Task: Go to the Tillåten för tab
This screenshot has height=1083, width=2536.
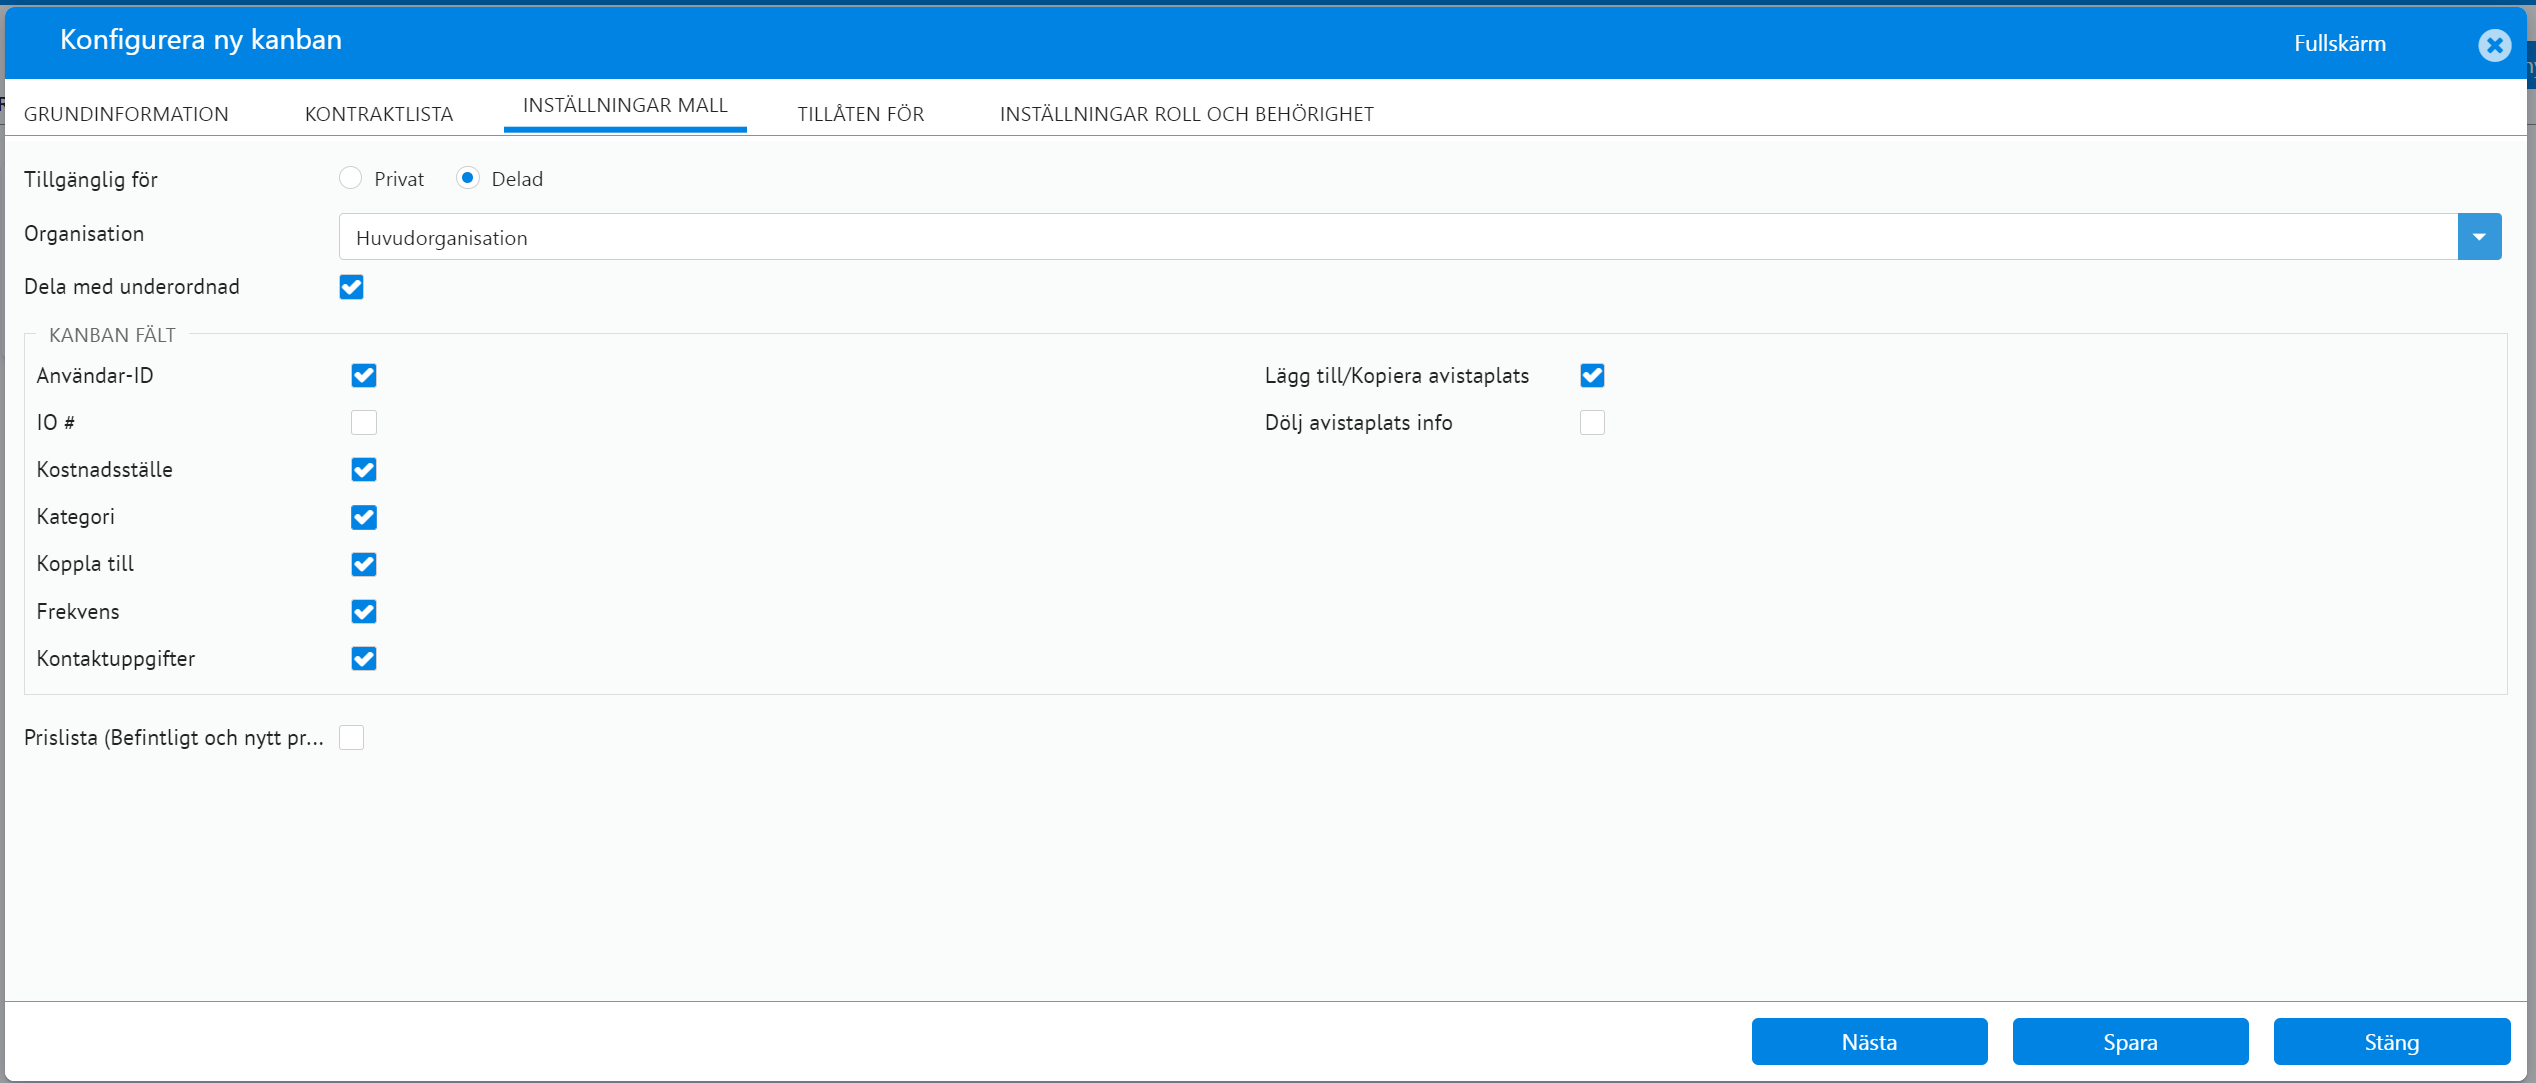Action: click(861, 114)
